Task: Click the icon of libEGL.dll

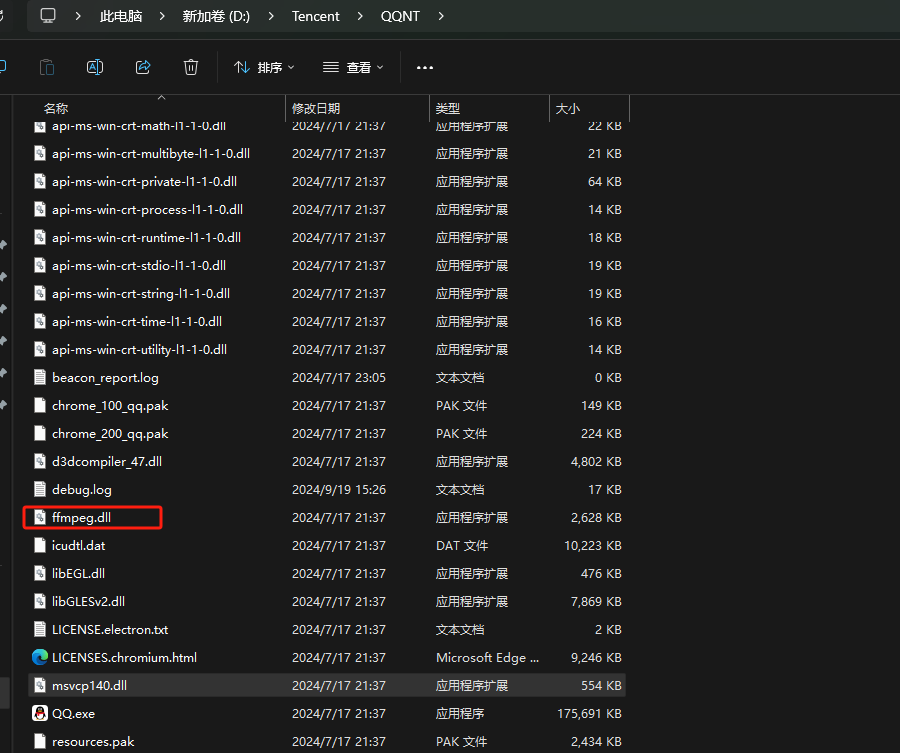Action: pos(40,573)
